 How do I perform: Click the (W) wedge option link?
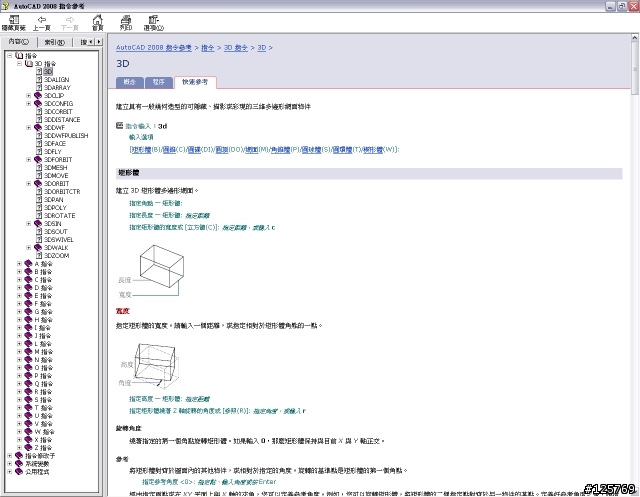(373, 149)
